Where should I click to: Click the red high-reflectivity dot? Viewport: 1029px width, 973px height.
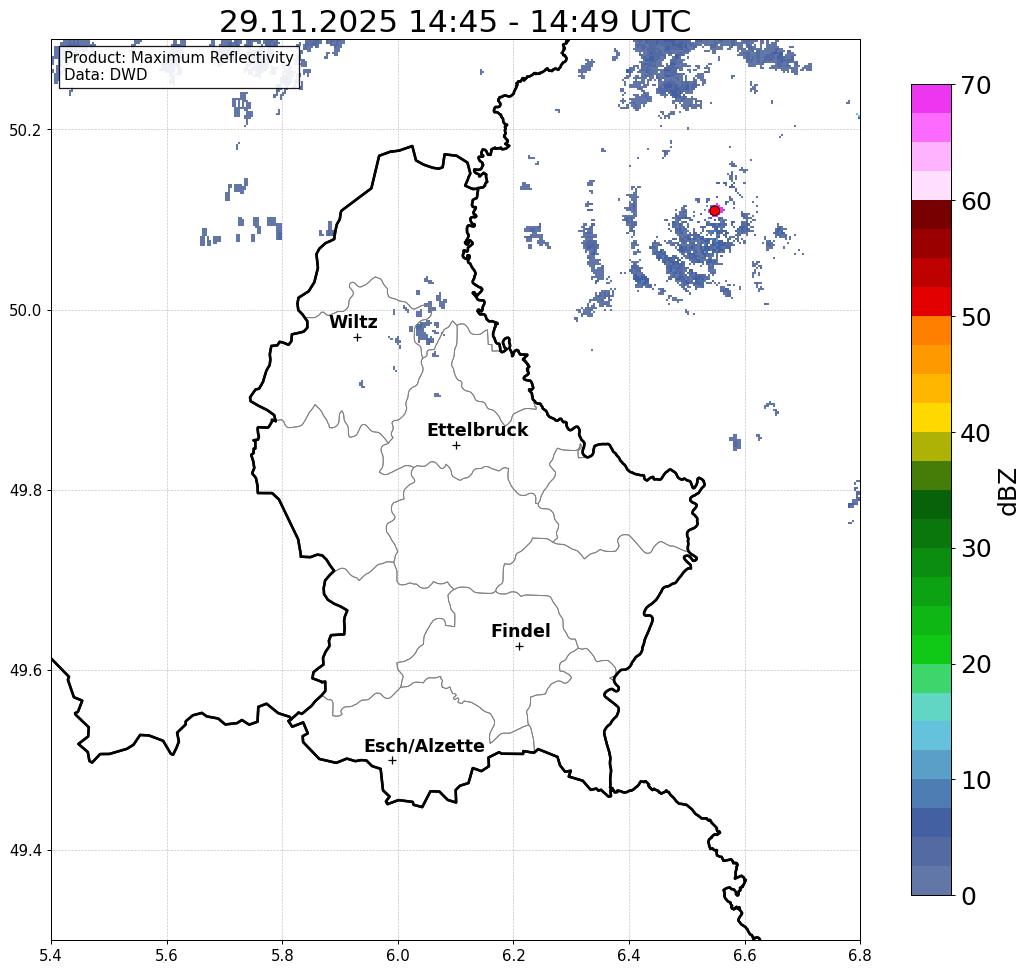[x=715, y=211]
